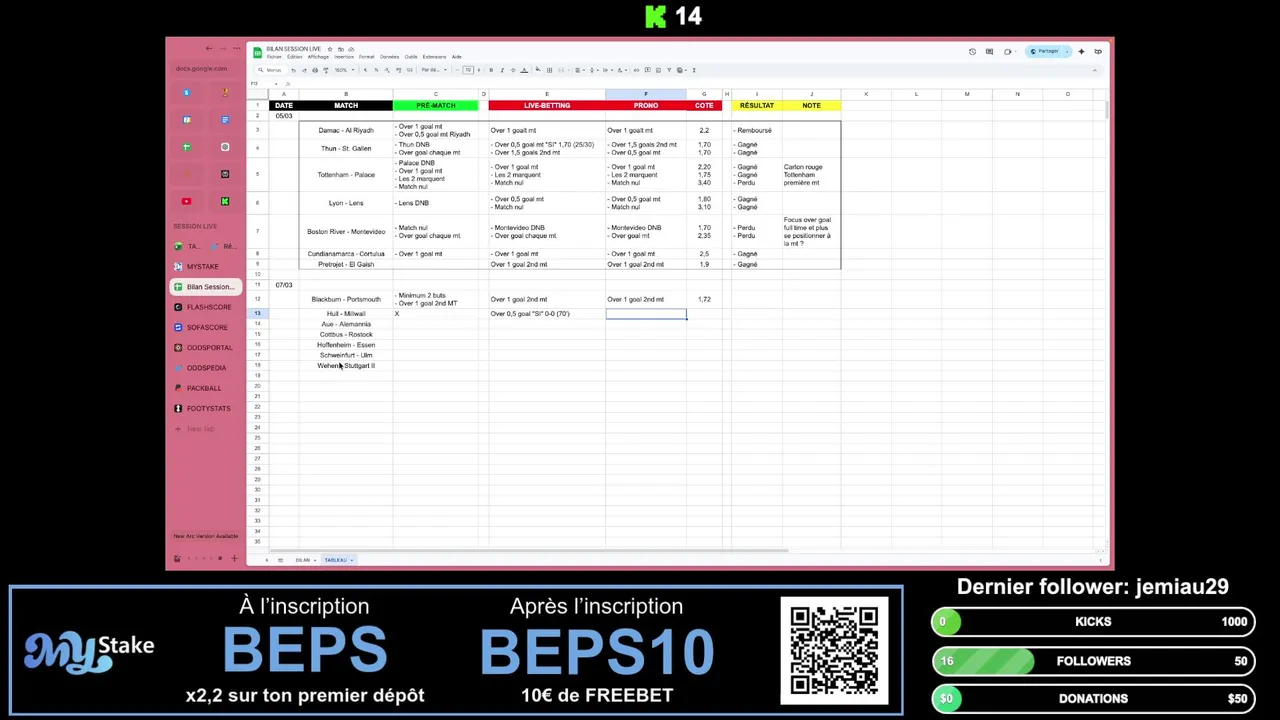Click the Menus search box
Screen dimensions: 1280x720
[x=271, y=70]
